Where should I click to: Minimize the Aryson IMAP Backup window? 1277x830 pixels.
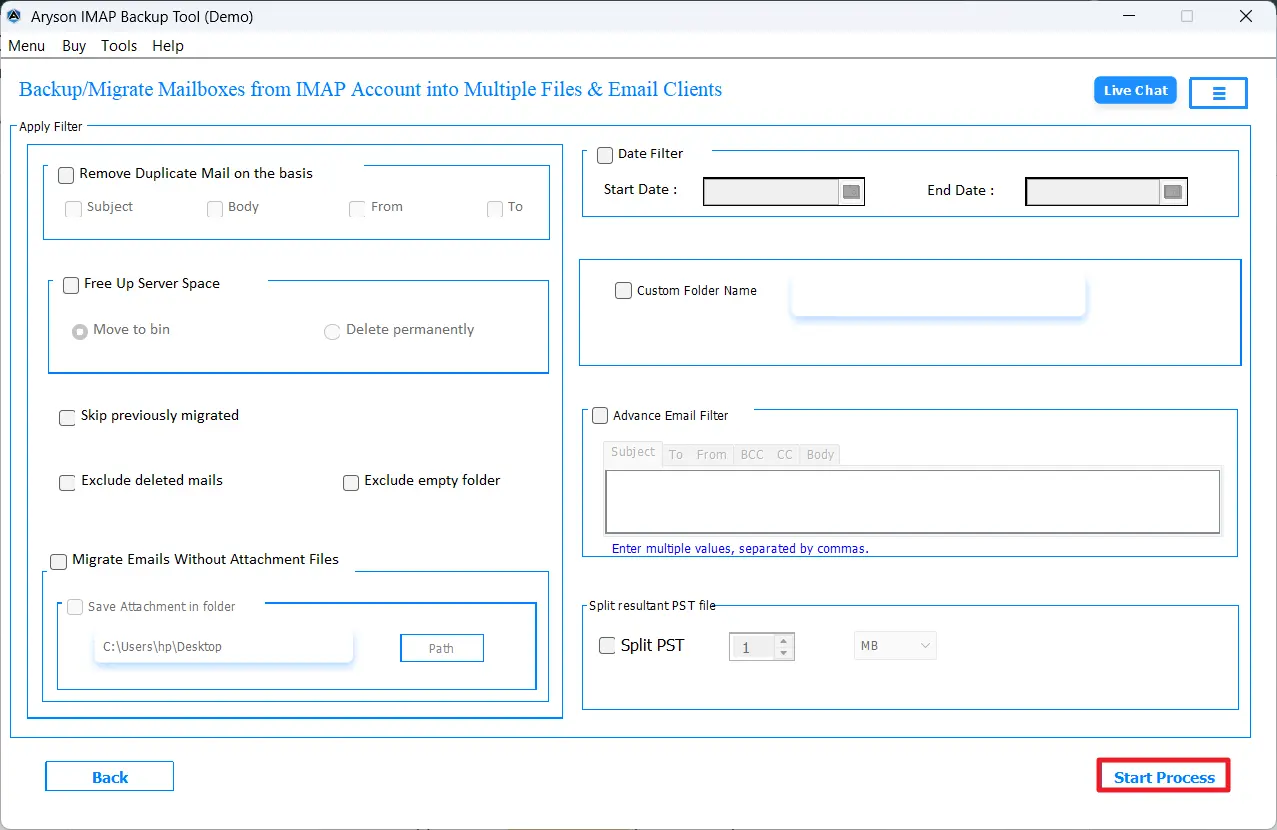click(x=1129, y=16)
